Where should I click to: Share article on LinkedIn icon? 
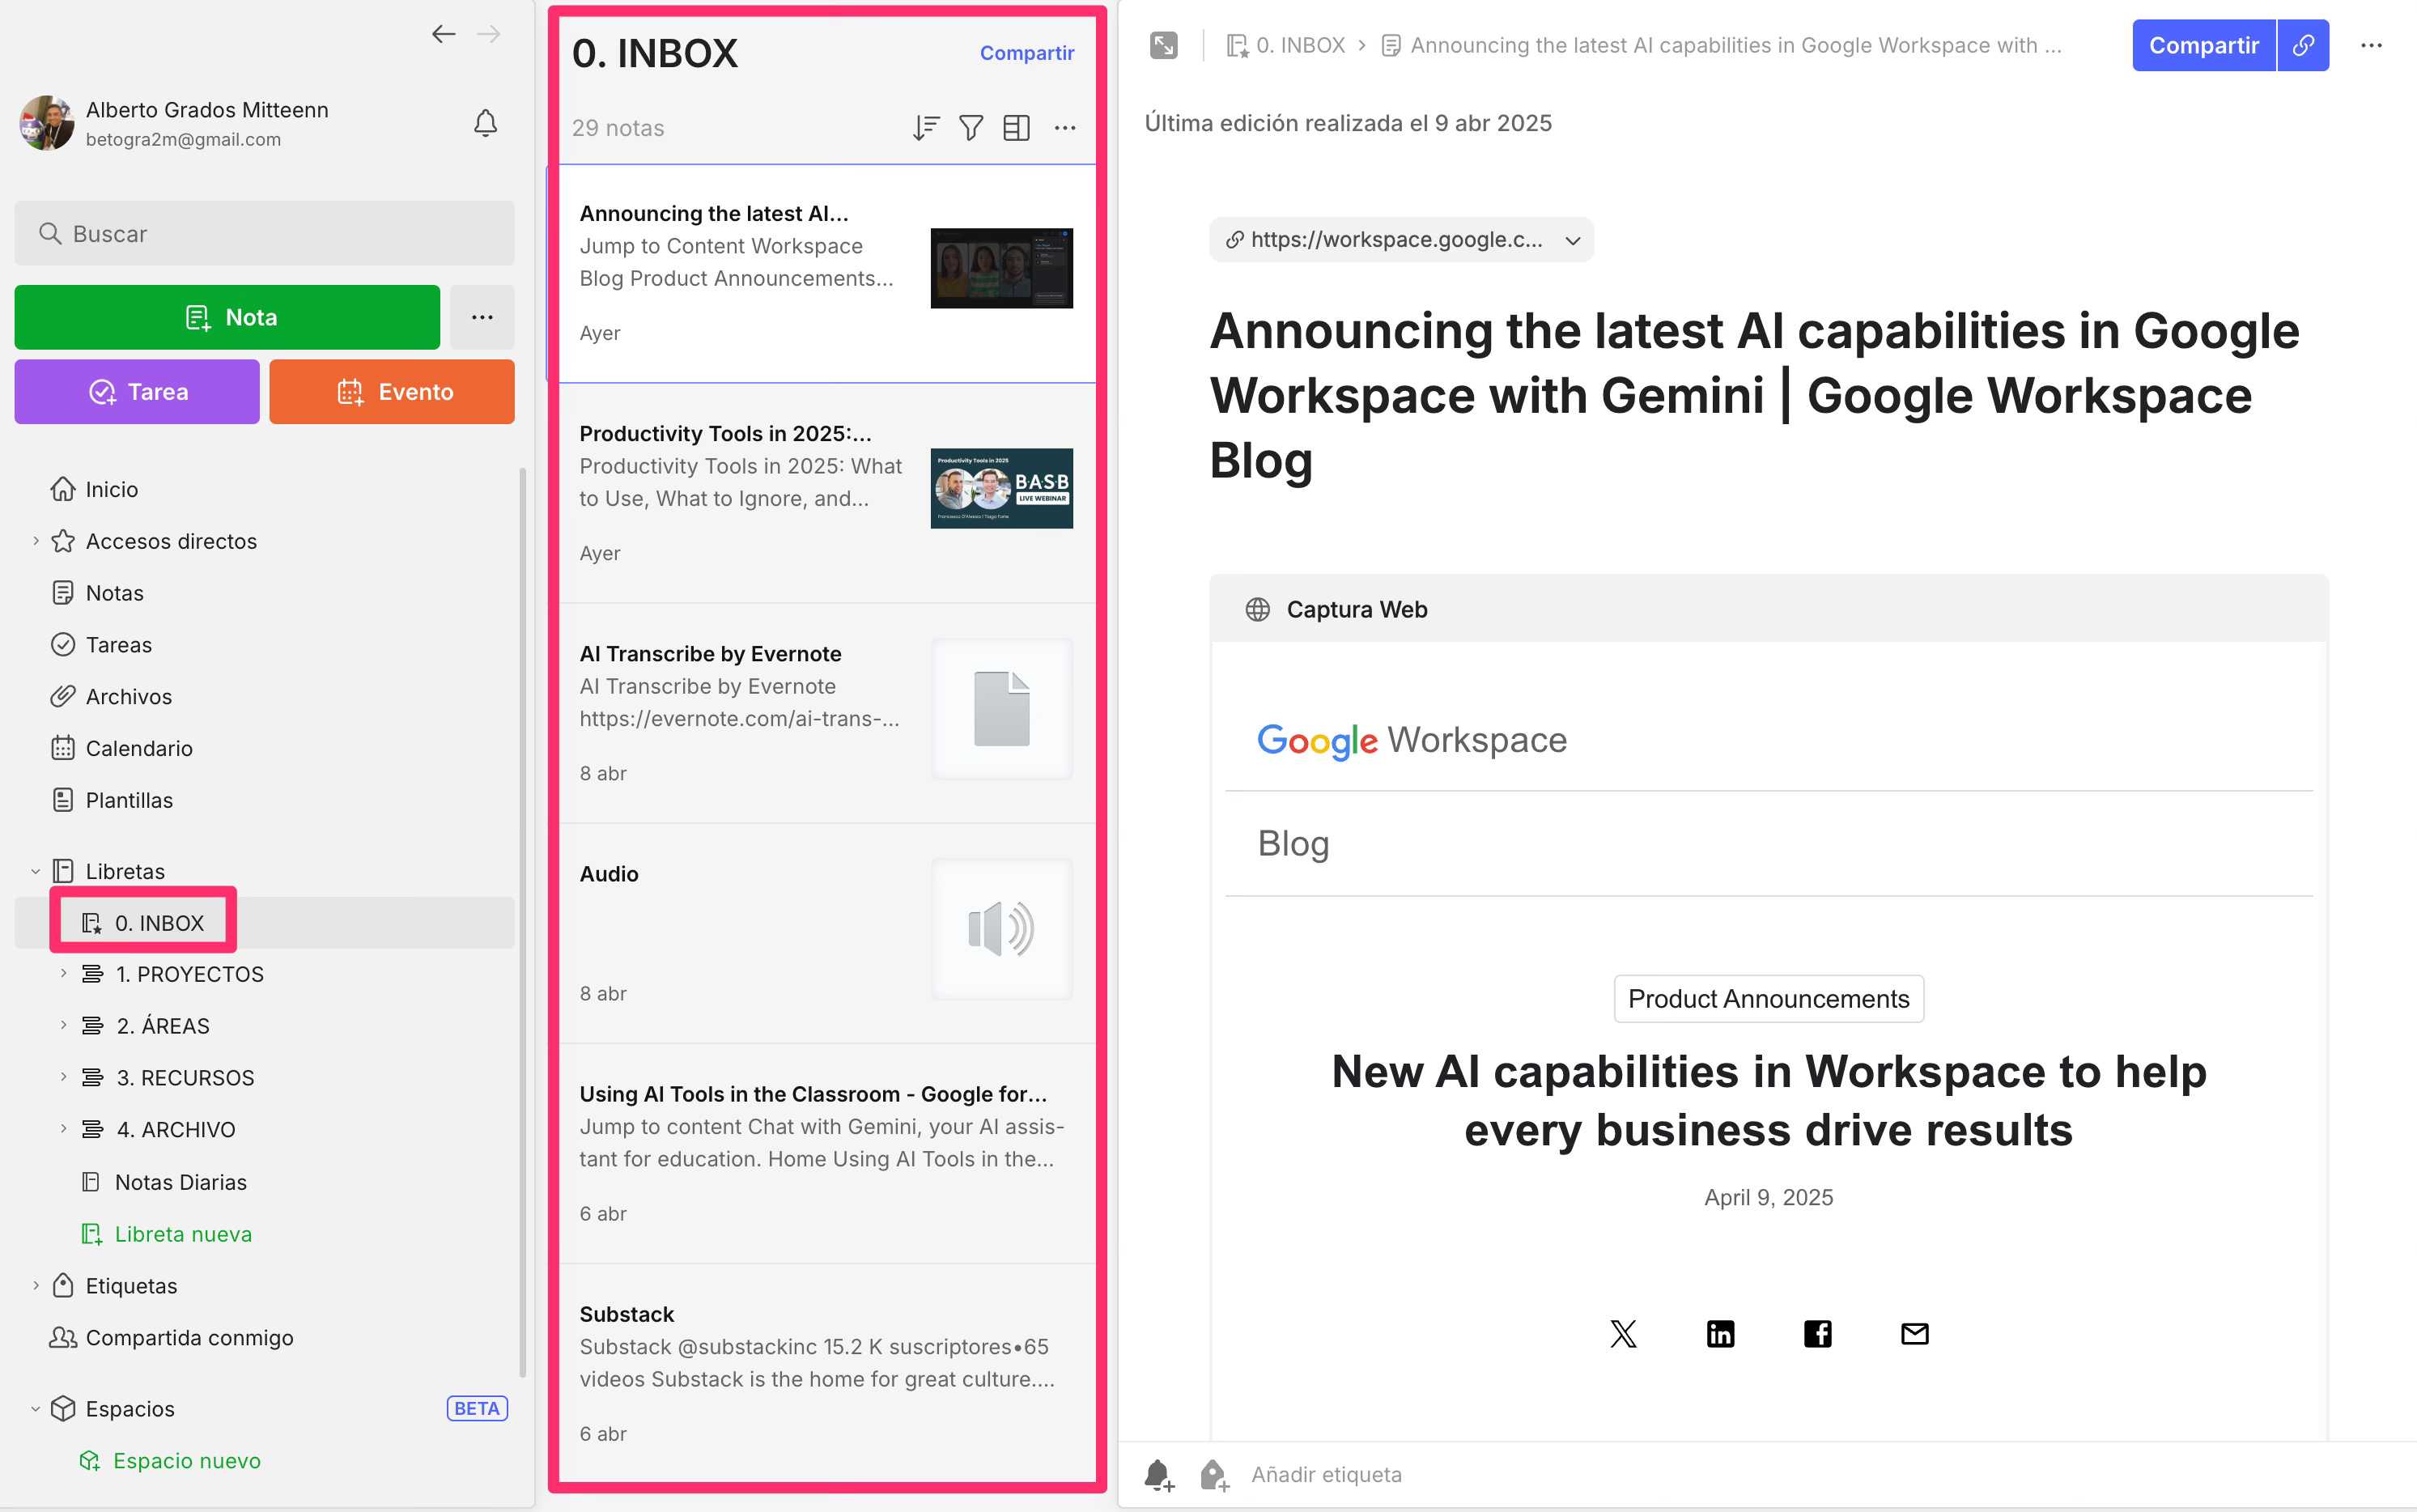pyautogui.click(x=1720, y=1333)
